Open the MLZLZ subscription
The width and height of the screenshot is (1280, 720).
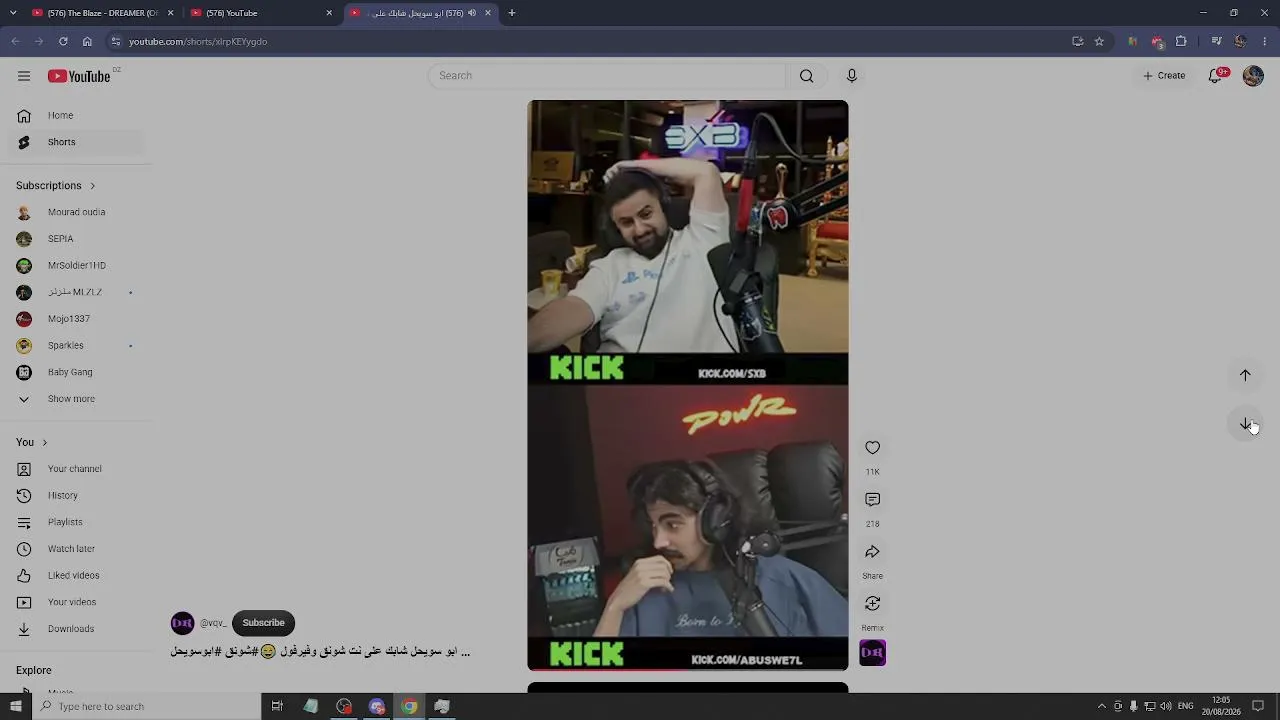(76, 292)
